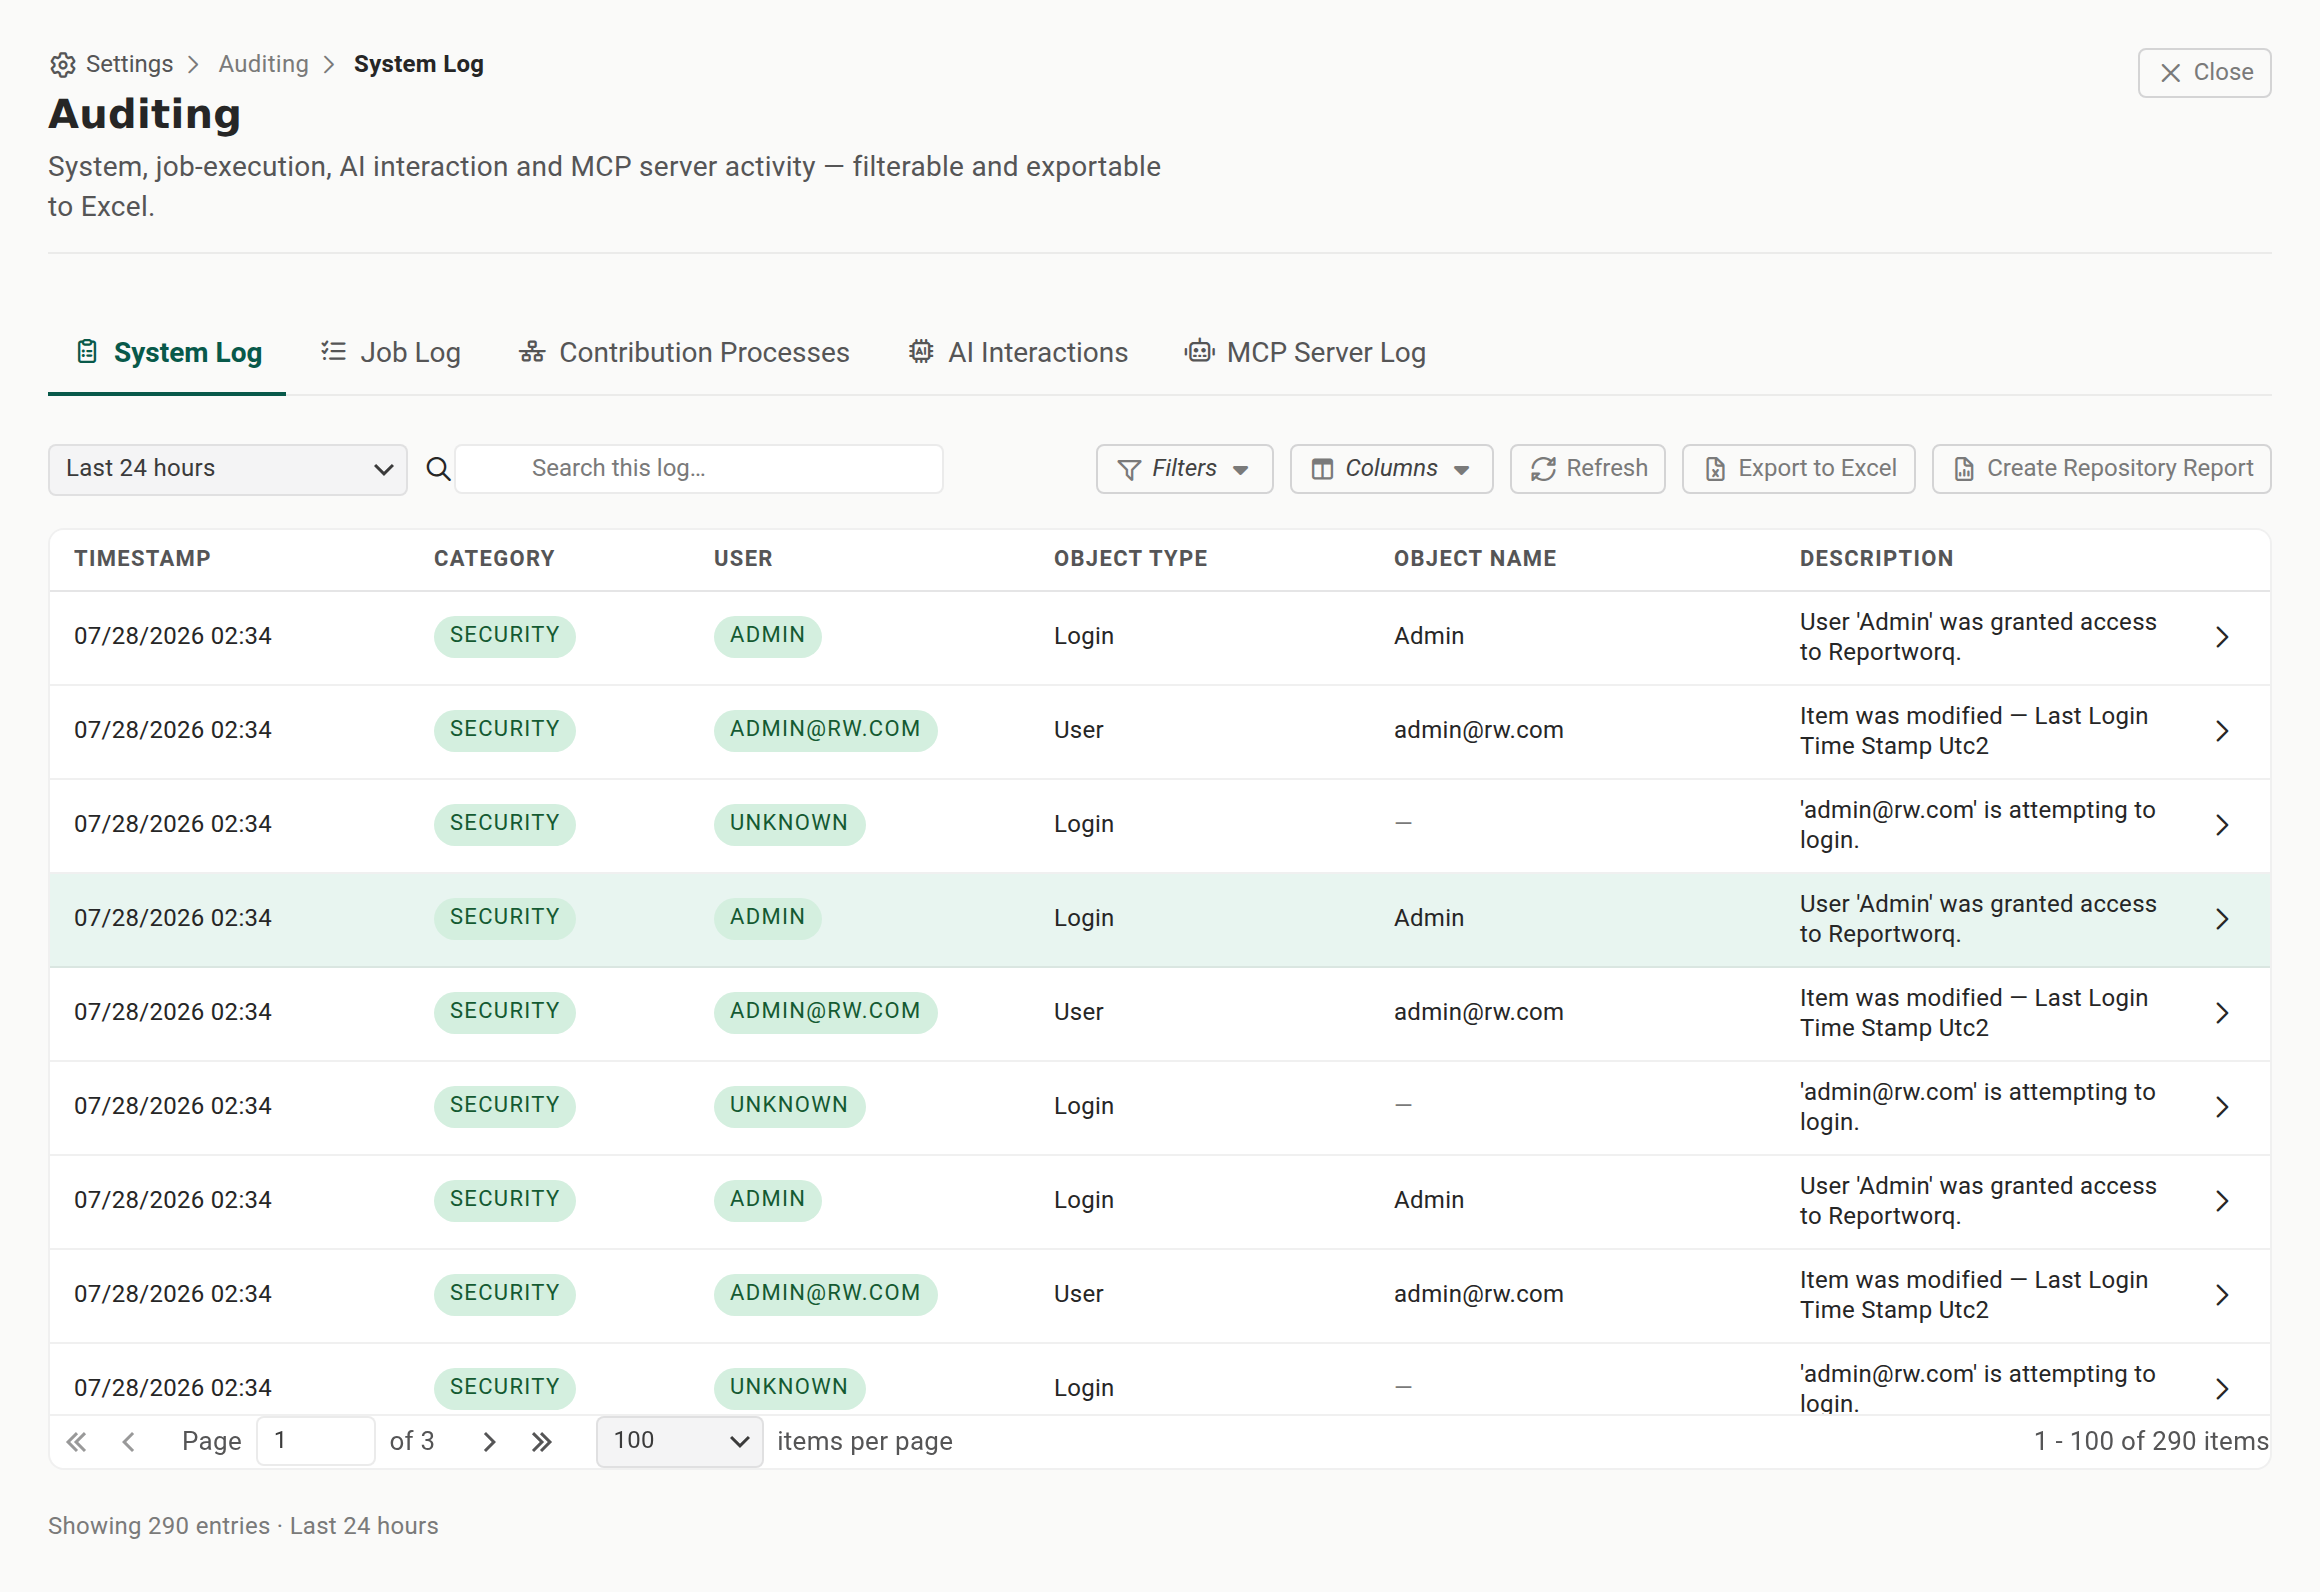The height and width of the screenshot is (1592, 2320).
Task: Click ADMIN@RW.COM badge in second row
Action: (825, 730)
